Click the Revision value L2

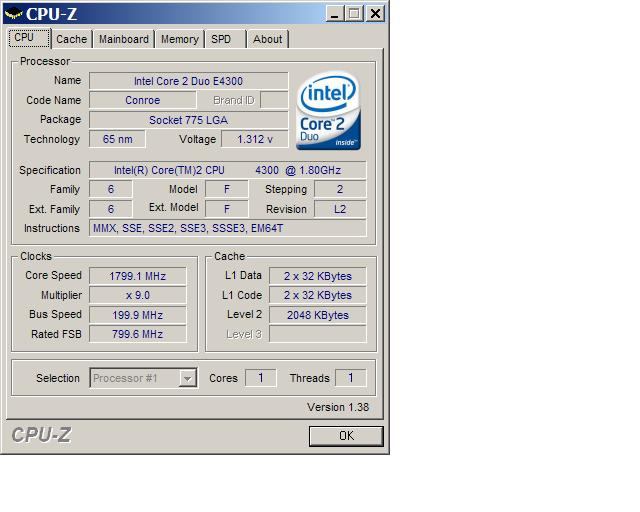[340, 209]
